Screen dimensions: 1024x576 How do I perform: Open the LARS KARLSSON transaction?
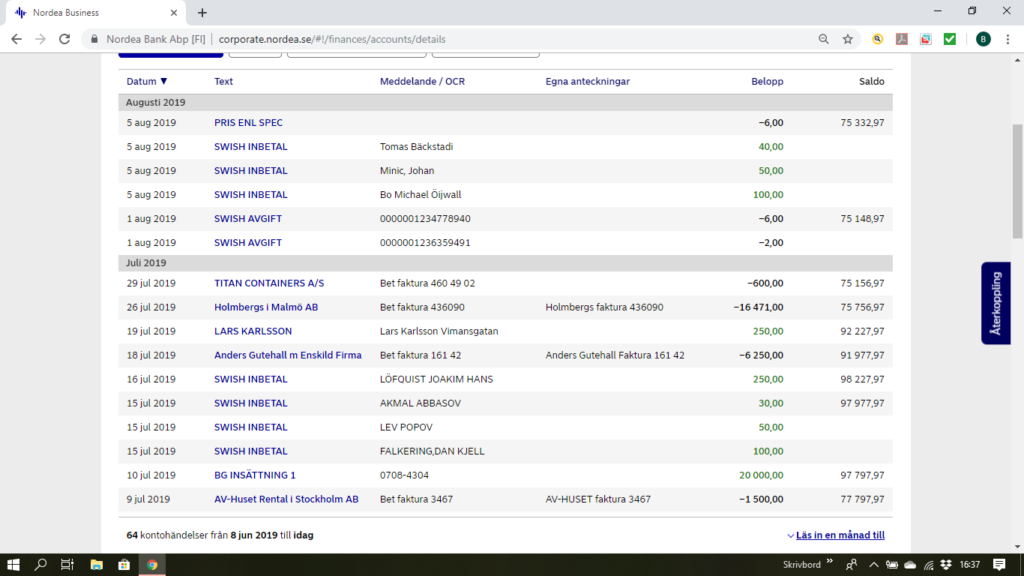(253, 332)
